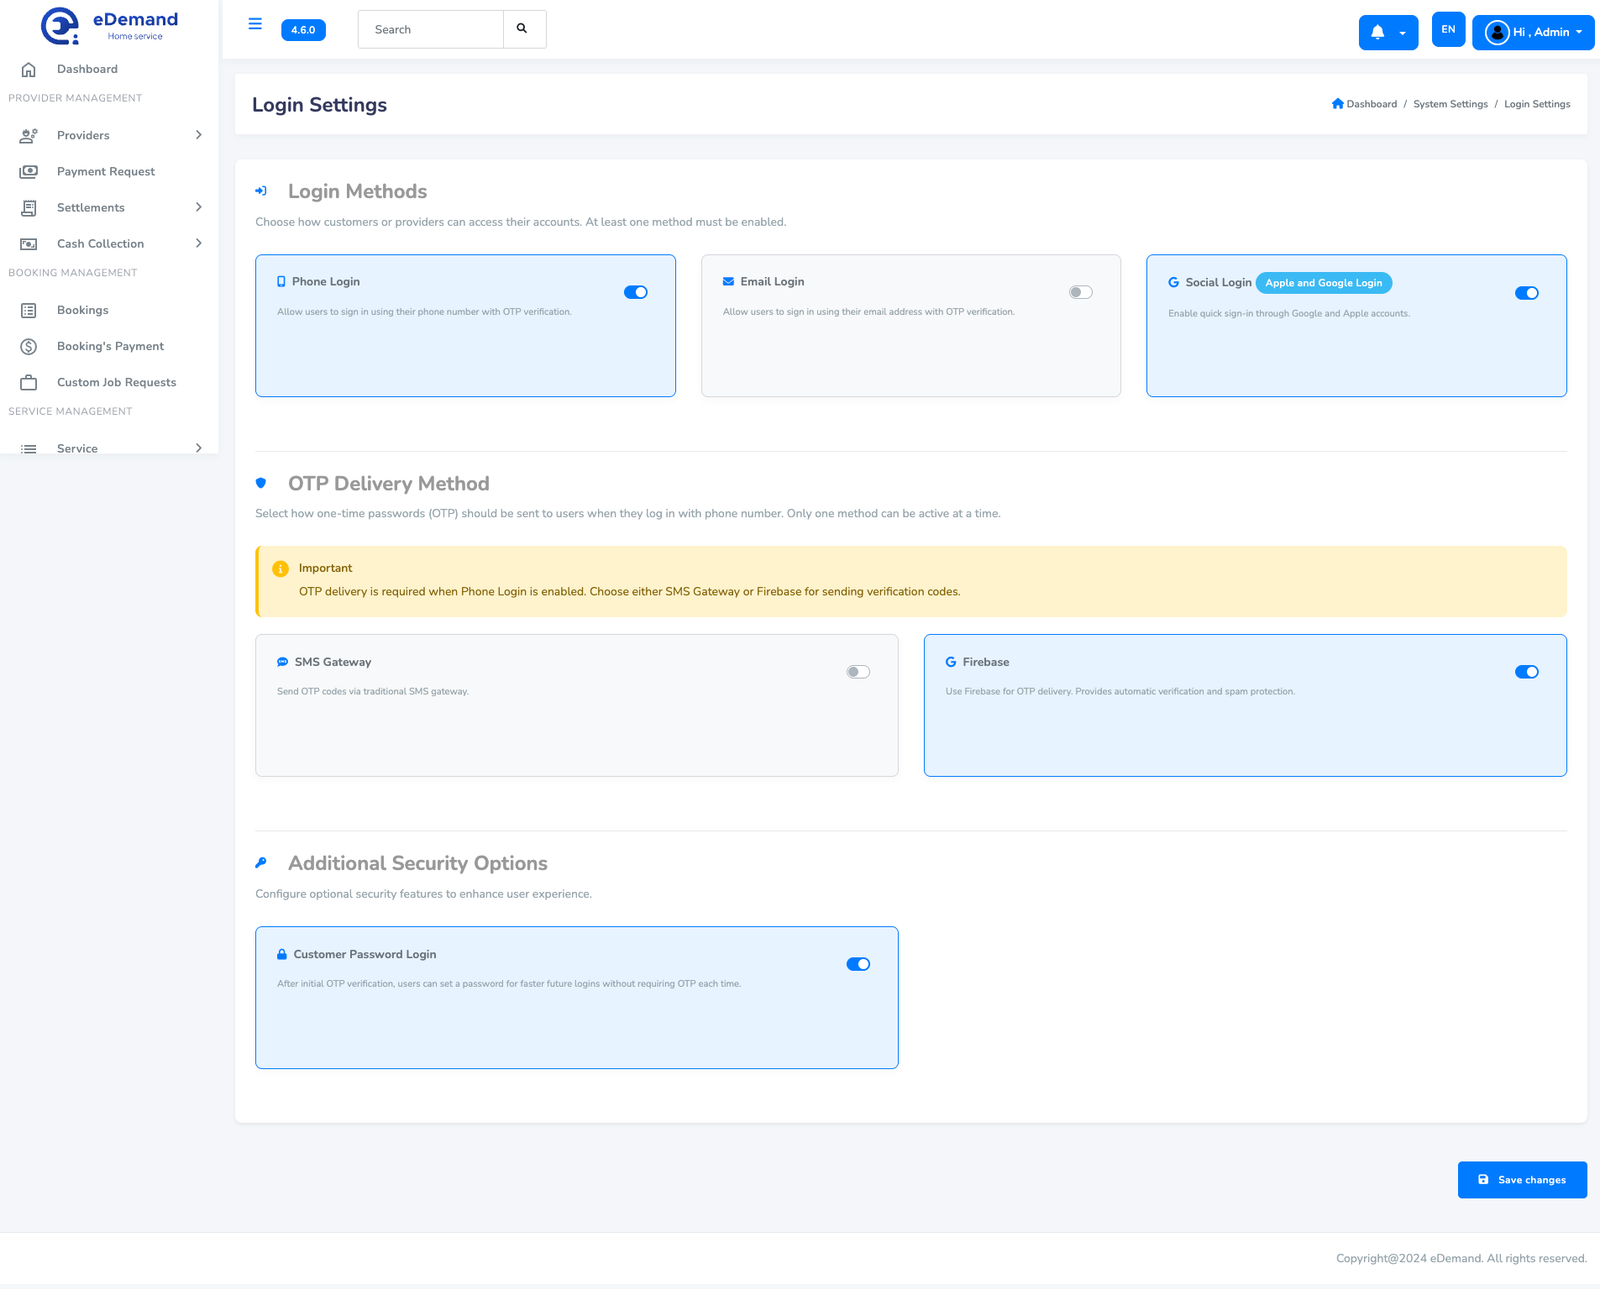Open Bookings from the sidebar
This screenshot has width=1600, height=1289.
[x=82, y=310]
